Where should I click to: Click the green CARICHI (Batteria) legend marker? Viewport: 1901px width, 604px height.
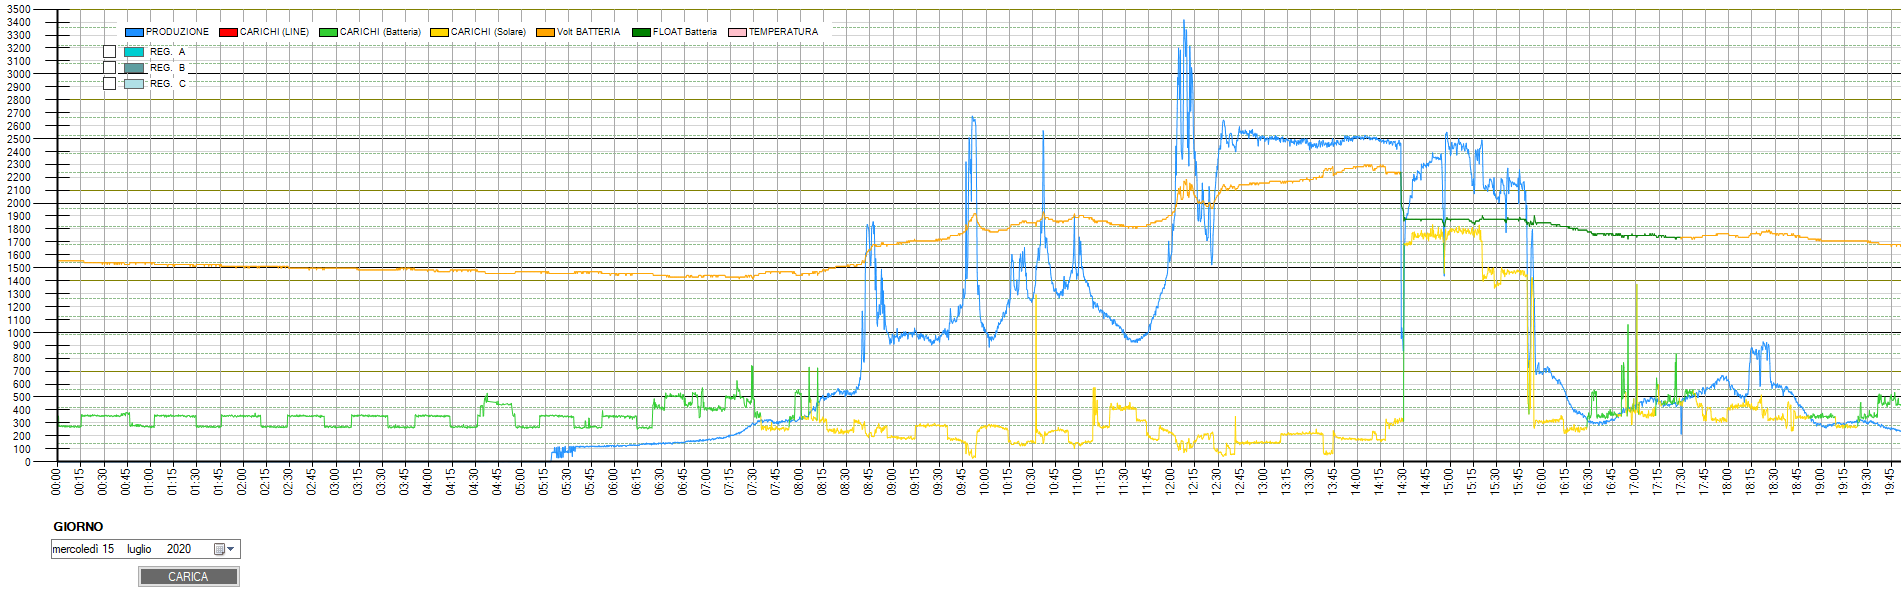pos(328,32)
